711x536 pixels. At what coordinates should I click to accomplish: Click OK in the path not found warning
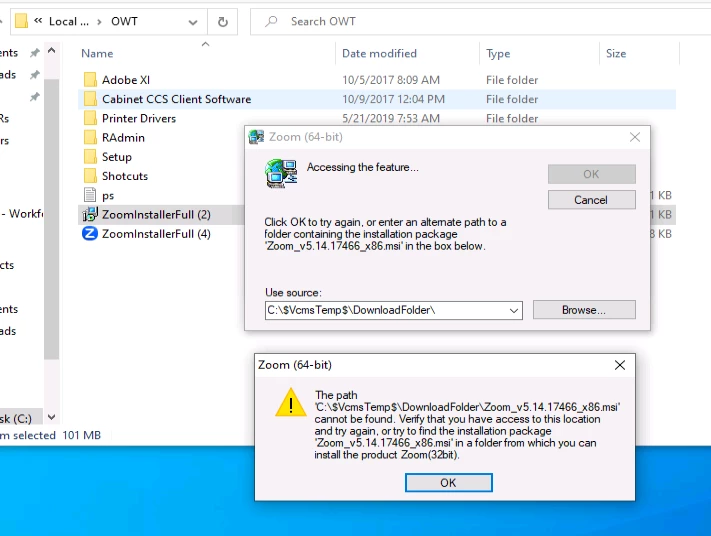[x=448, y=482]
